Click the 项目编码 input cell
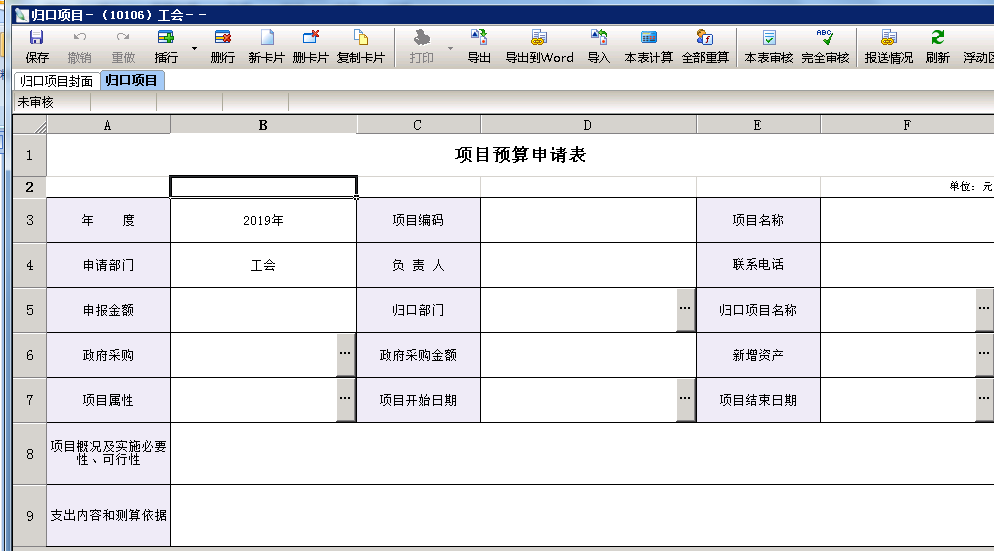This screenshot has width=994, height=551. tap(588, 220)
